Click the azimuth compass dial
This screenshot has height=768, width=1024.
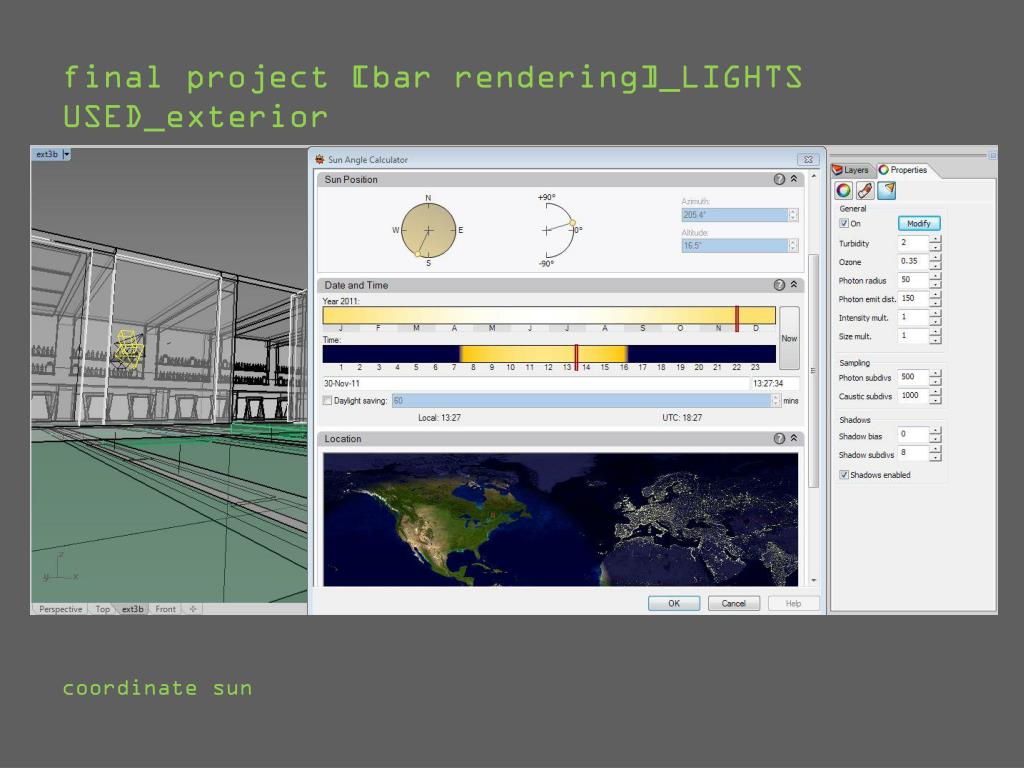click(428, 230)
